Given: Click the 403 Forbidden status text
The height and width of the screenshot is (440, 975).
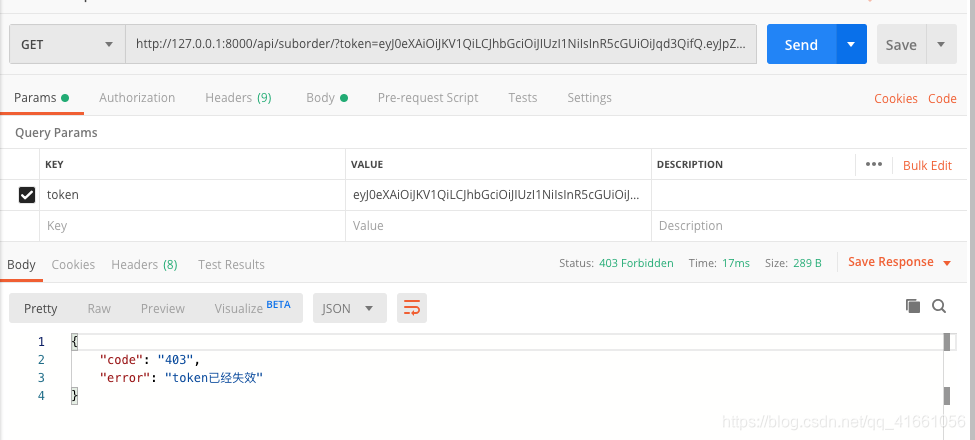Looking at the screenshot, I should coord(636,264).
